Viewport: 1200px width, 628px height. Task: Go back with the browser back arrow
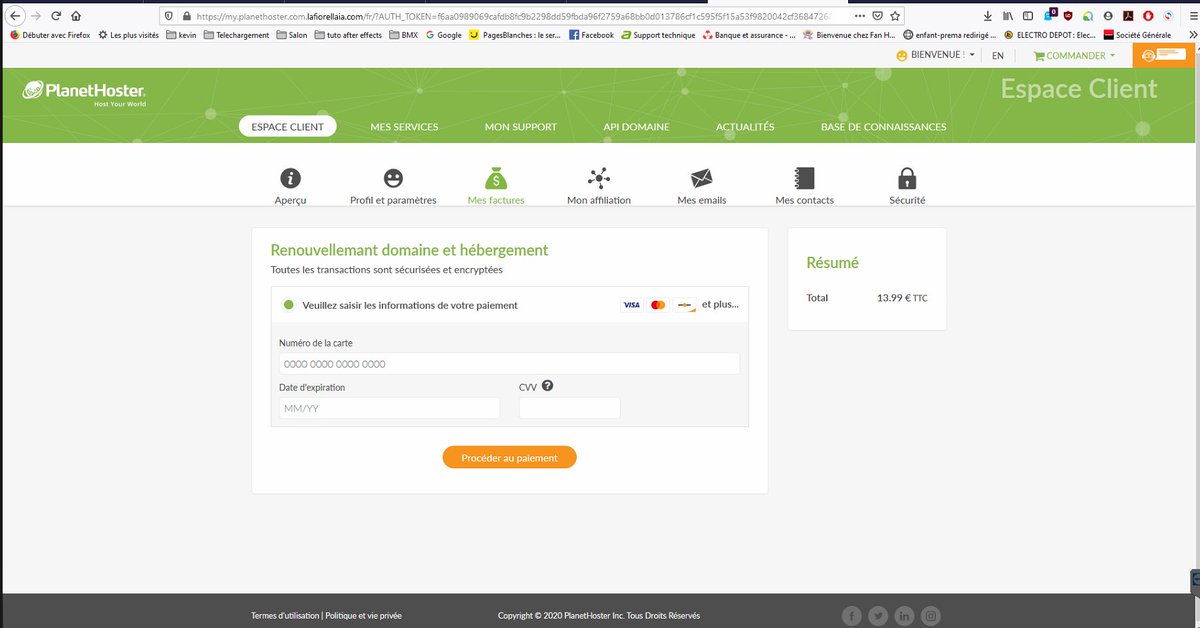pos(15,16)
